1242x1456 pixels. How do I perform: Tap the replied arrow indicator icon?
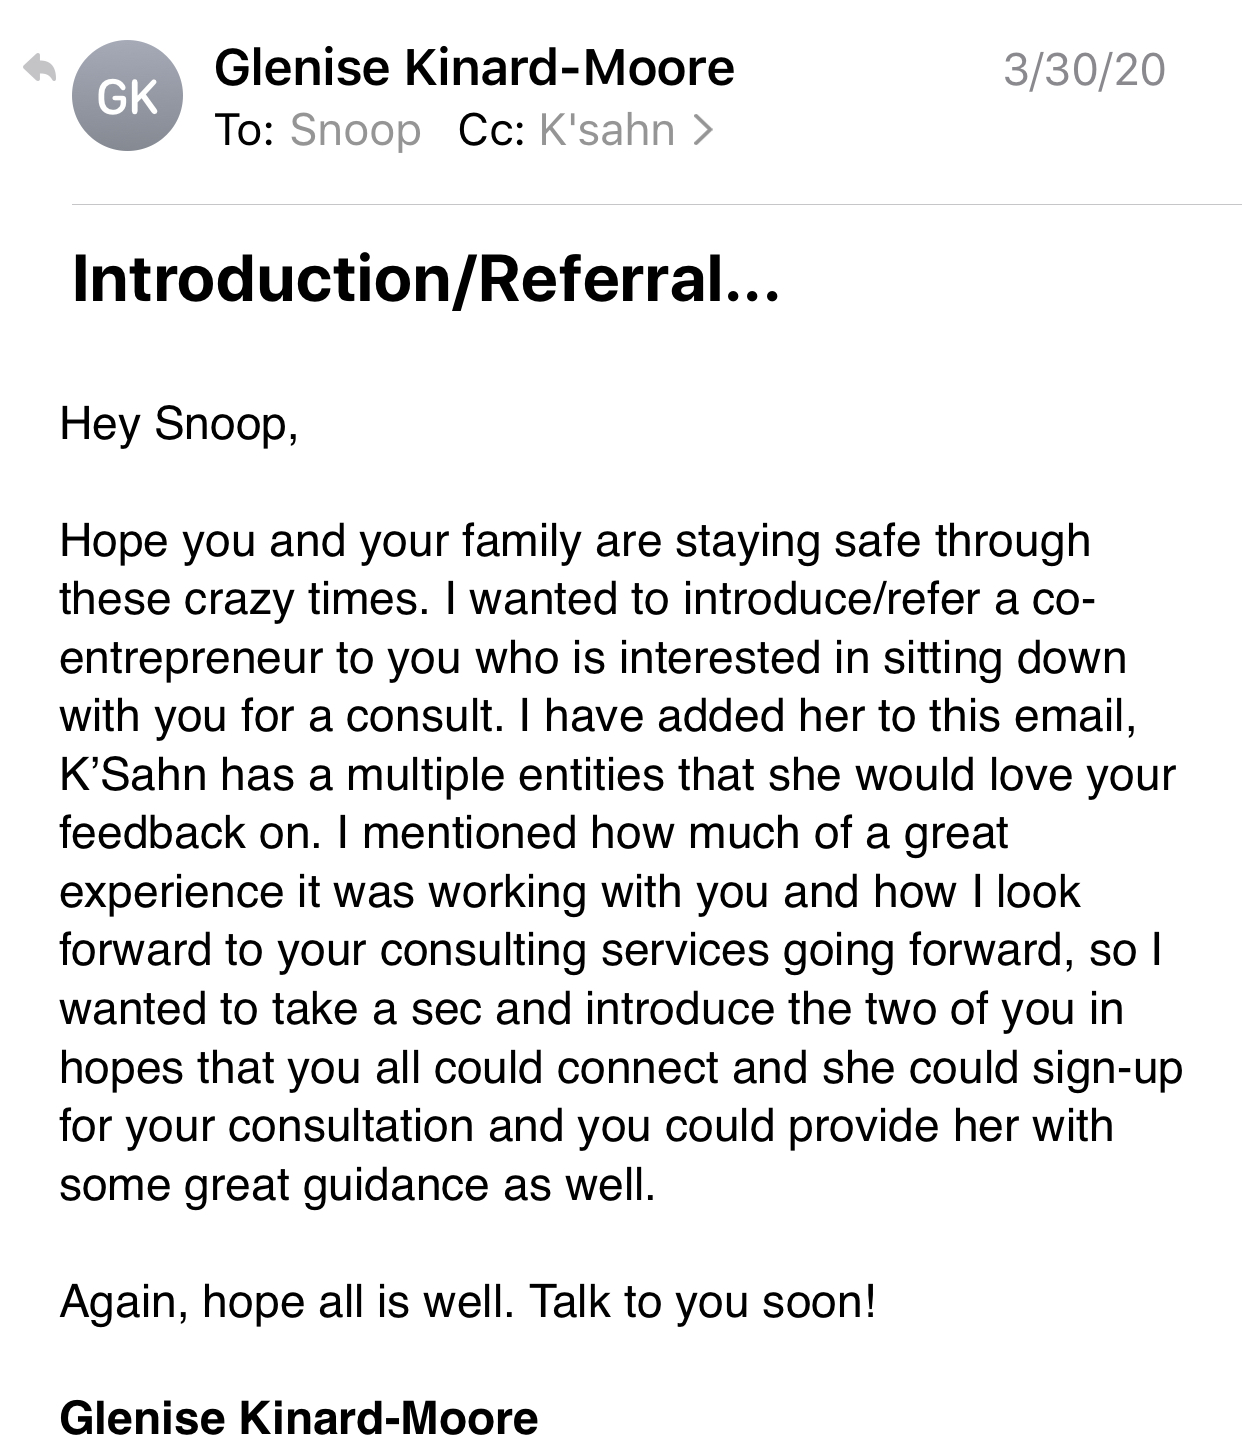(x=40, y=68)
